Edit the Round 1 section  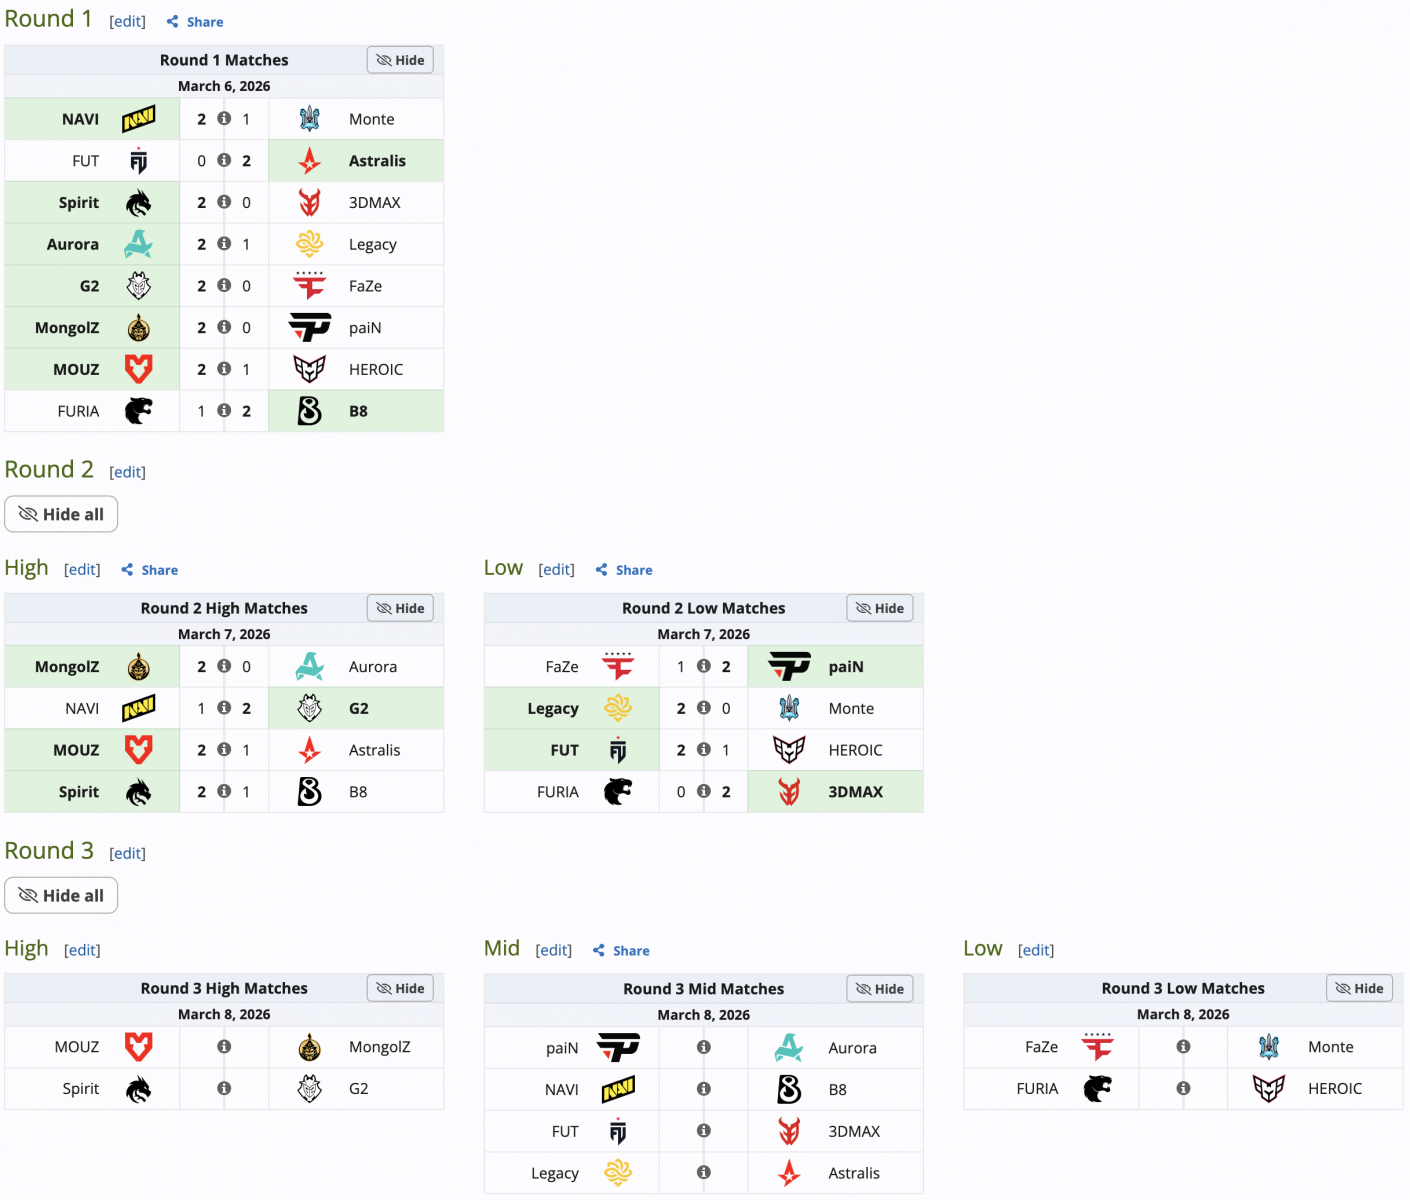click(127, 22)
